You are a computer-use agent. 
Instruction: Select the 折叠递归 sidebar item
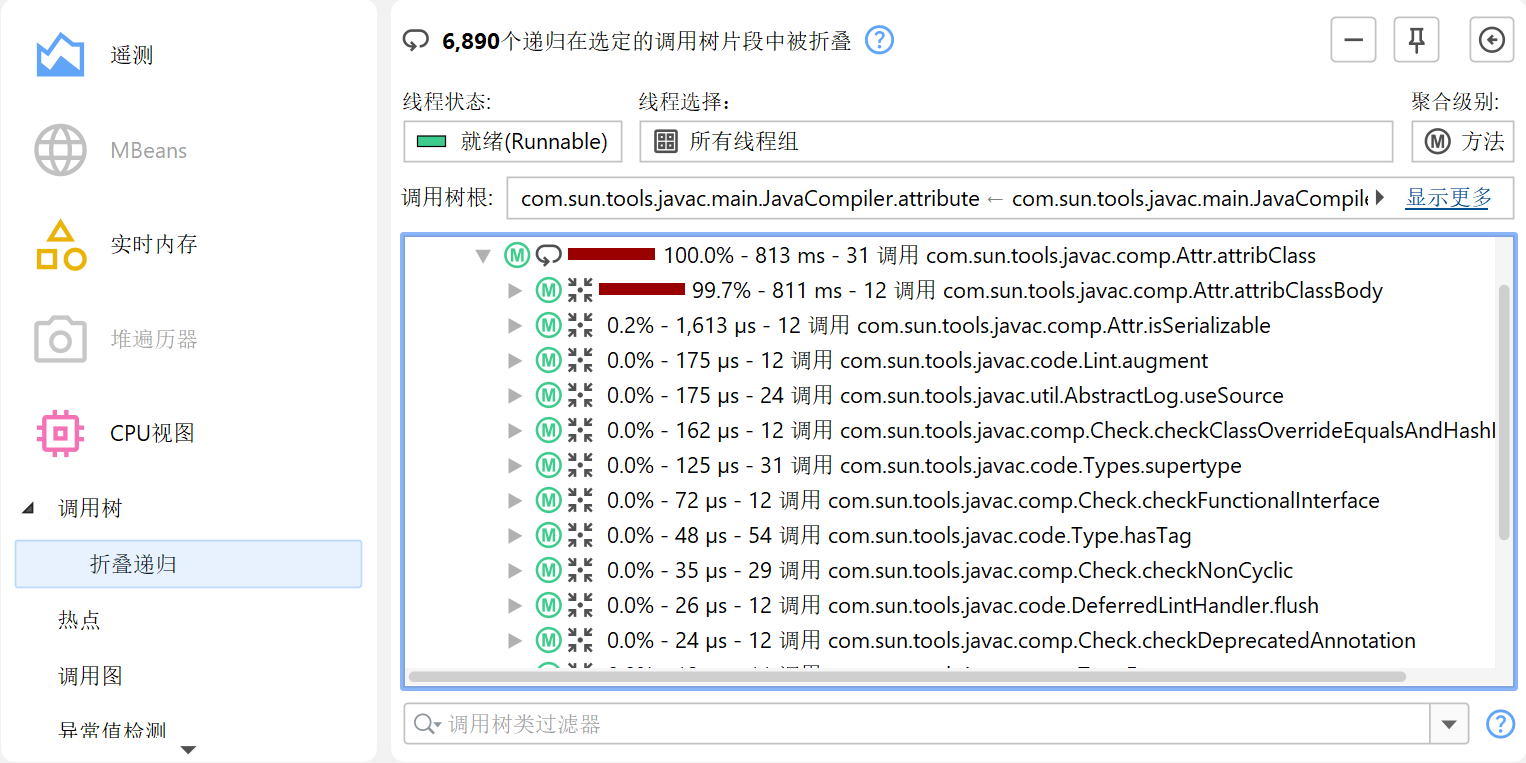[x=188, y=564]
